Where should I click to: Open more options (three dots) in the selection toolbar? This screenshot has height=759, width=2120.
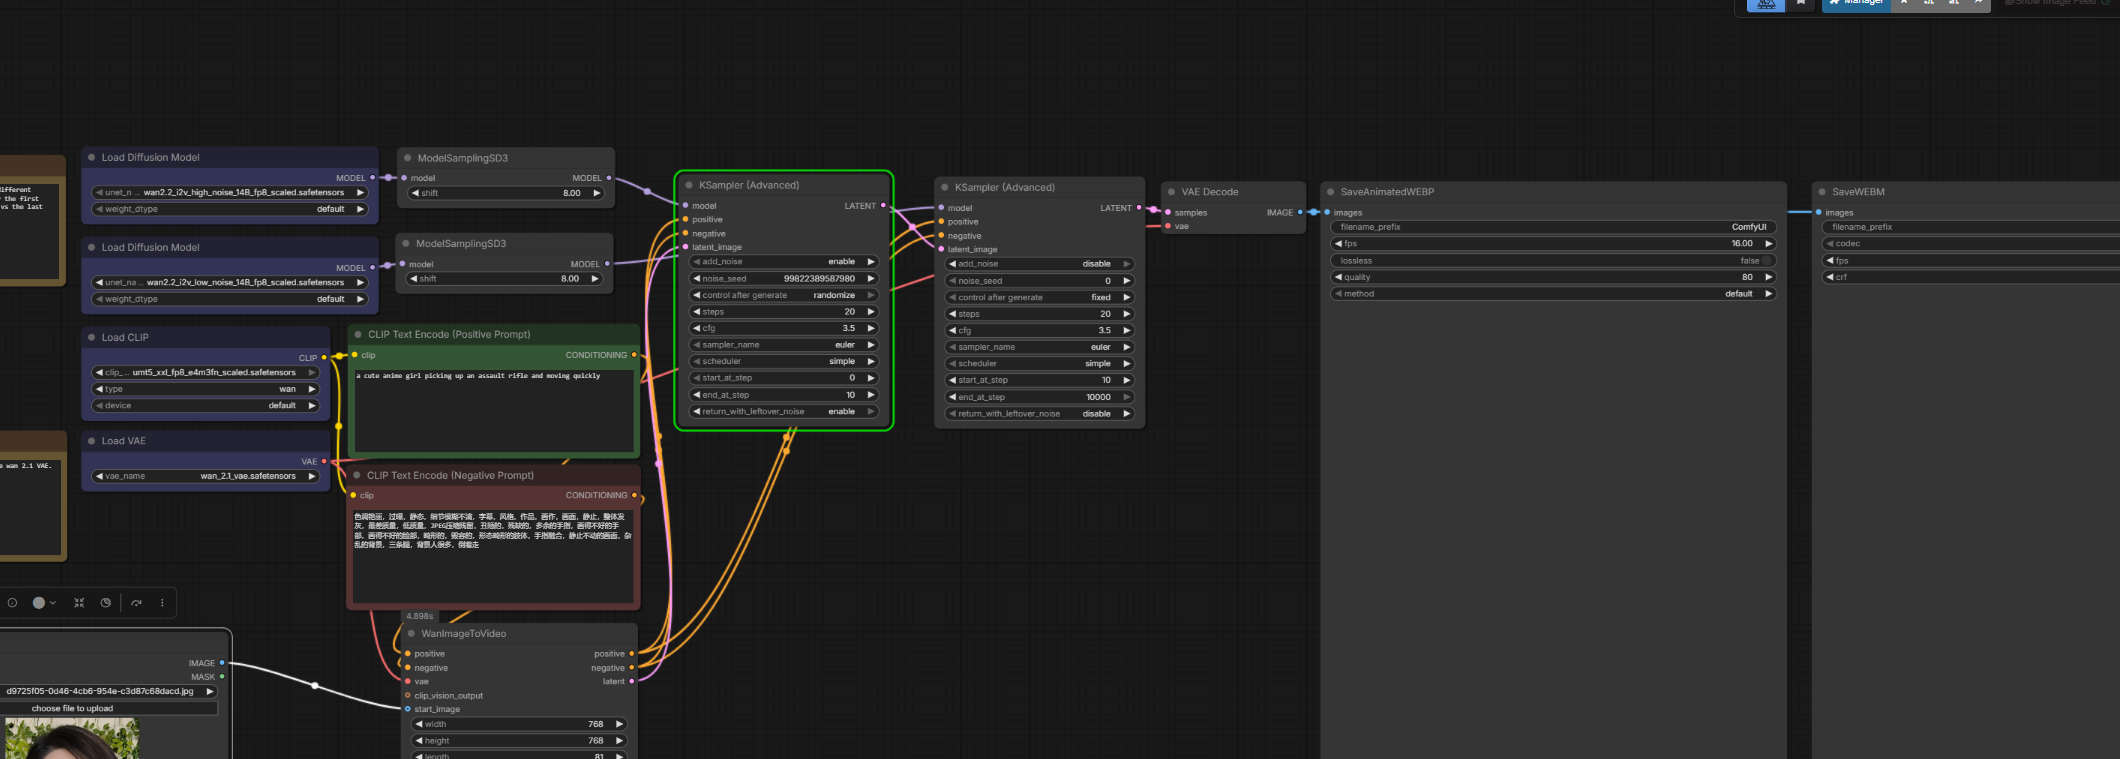[162, 603]
